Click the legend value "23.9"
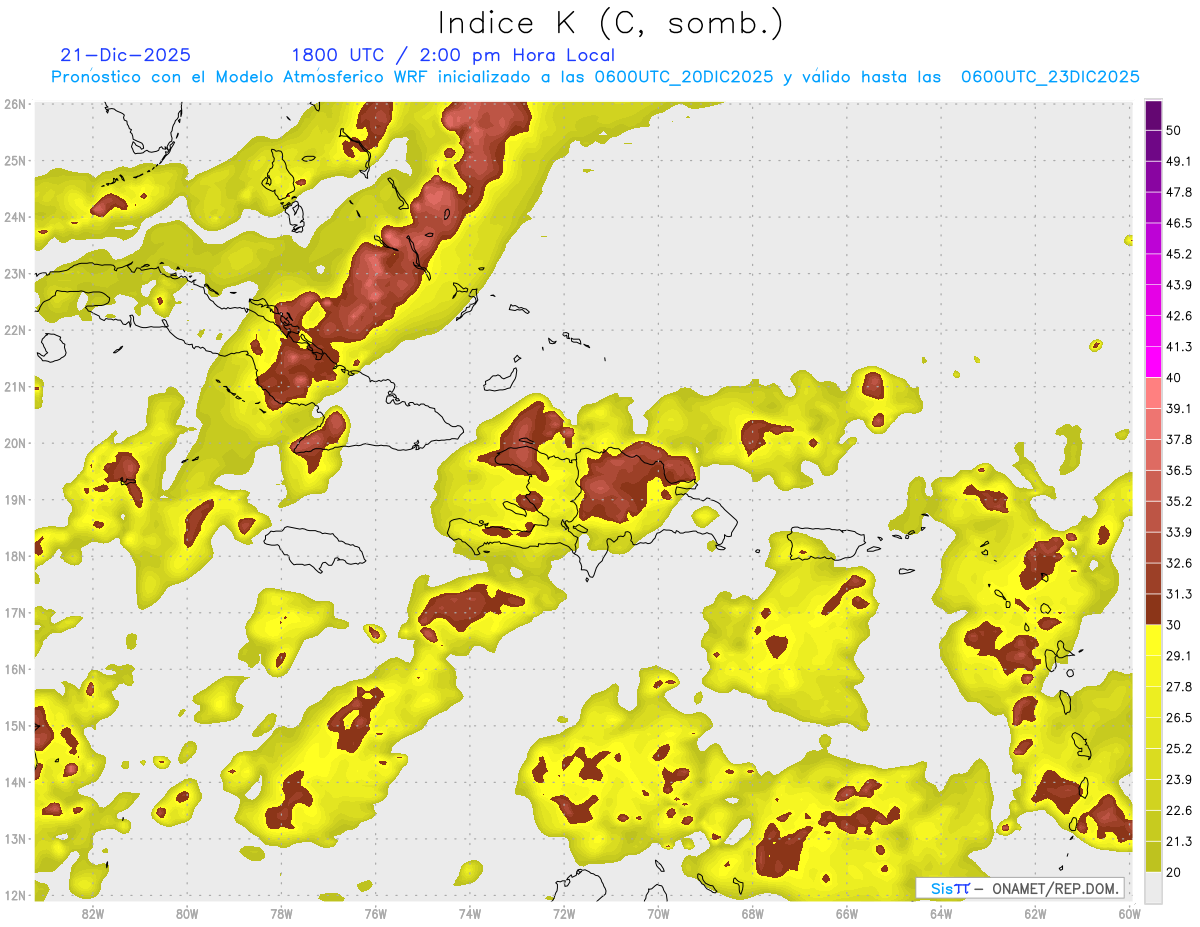The height and width of the screenshot is (927, 1200). (1178, 780)
